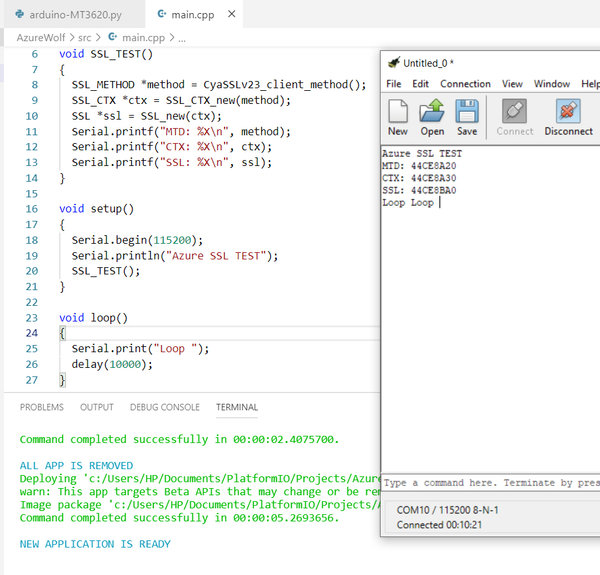Click 'Command completed successfully in 00:00:02.4075700' line
Viewport: 600px width, 575px height.
point(179,439)
